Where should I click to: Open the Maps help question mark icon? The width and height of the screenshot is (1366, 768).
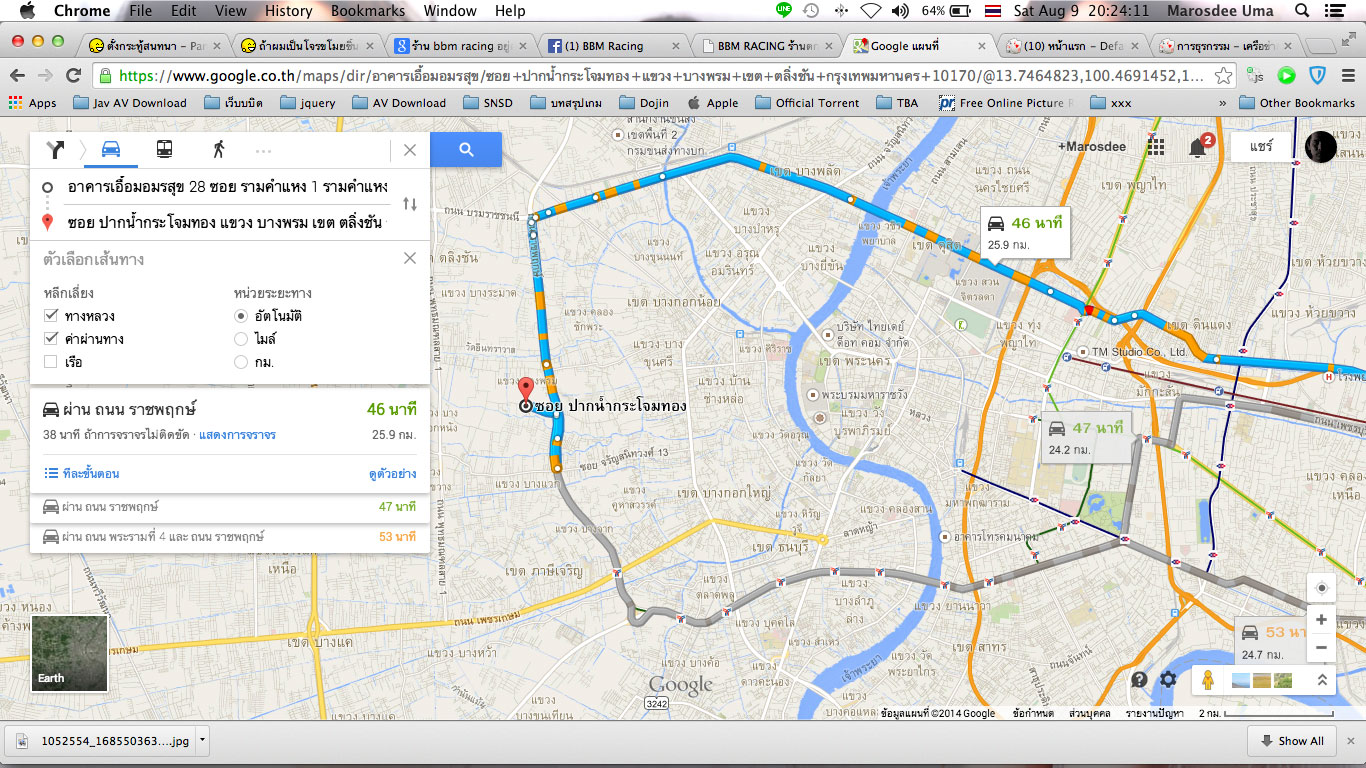pos(1139,680)
